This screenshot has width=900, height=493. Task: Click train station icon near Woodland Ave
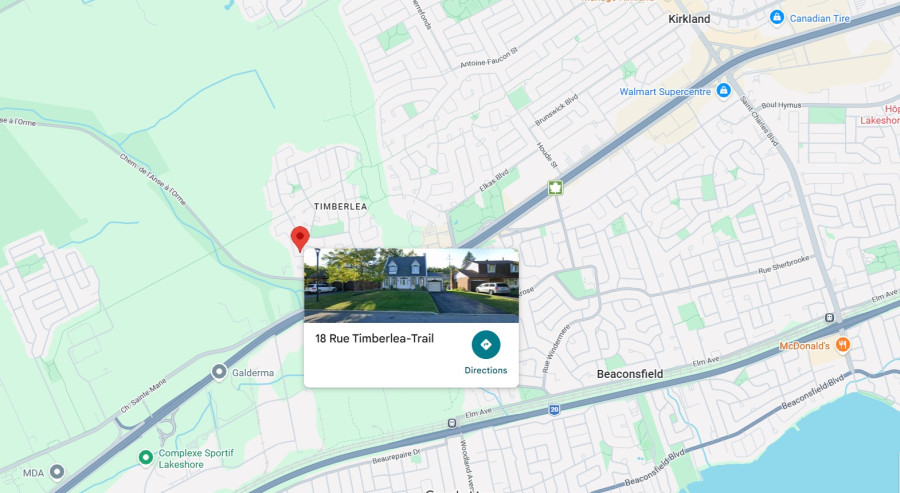click(x=452, y=424)
